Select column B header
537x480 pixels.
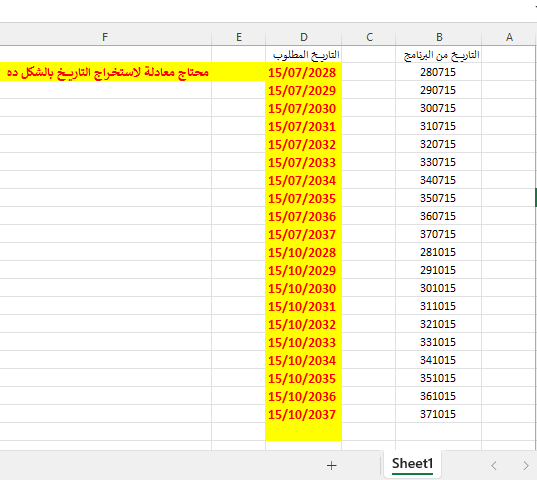point(439,37)
